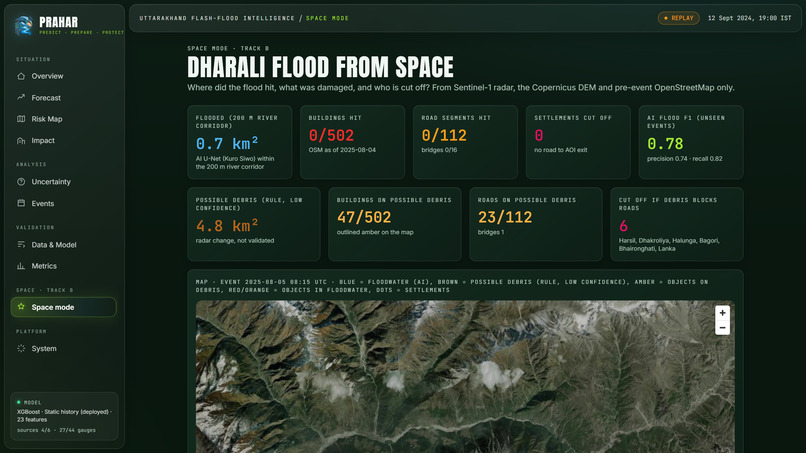Click the timestamp 12 Sept 2024
806x453 pixels.
[x=749, y=18]
